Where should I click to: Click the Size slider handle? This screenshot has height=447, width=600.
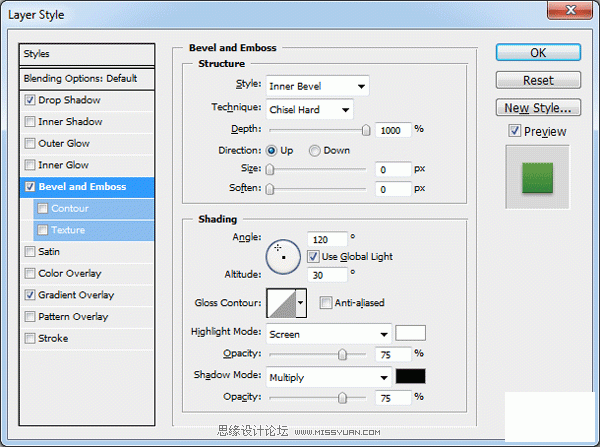[270, 169]
